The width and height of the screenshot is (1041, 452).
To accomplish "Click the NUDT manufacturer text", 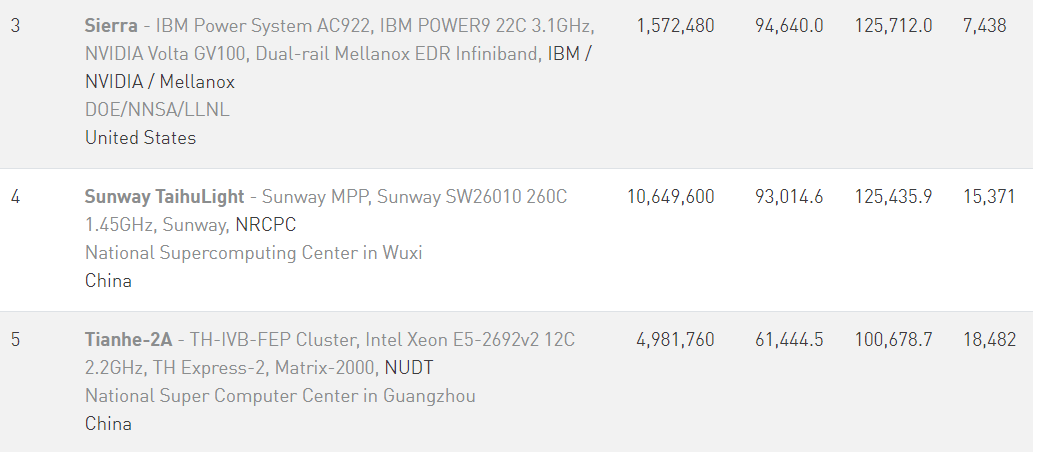I will [409, 368].
